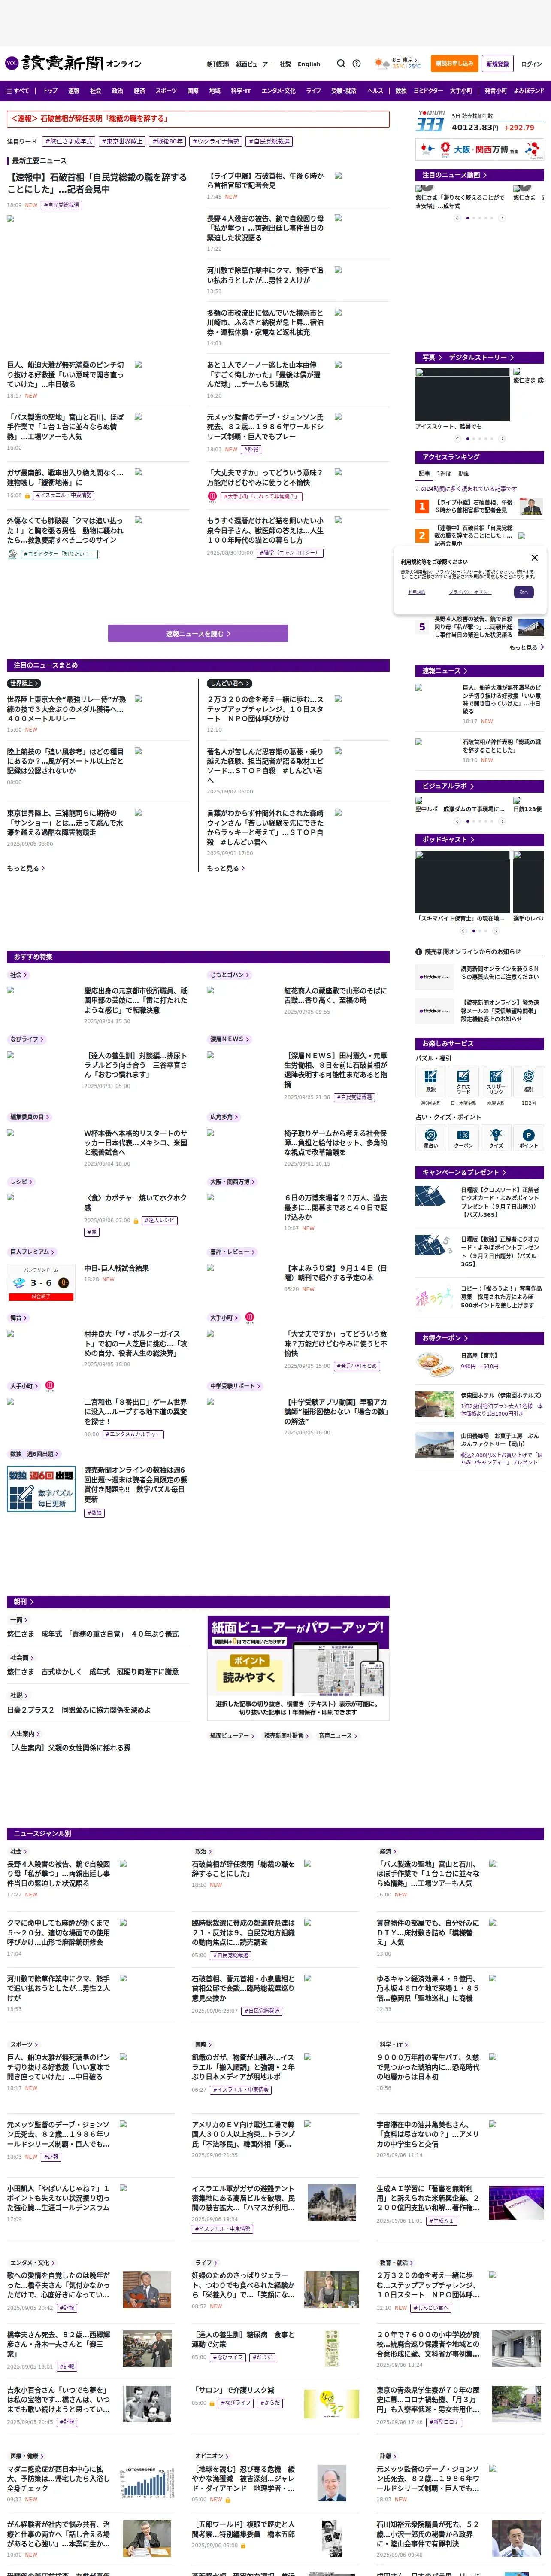Open the 数独 週6回出題 banner thumbnail
This screenshot has height=2576, width=551.
click(41, 1489)
